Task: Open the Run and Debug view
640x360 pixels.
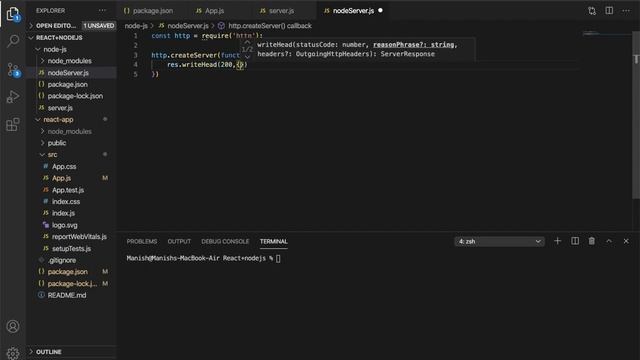Action: pos(13,97)
